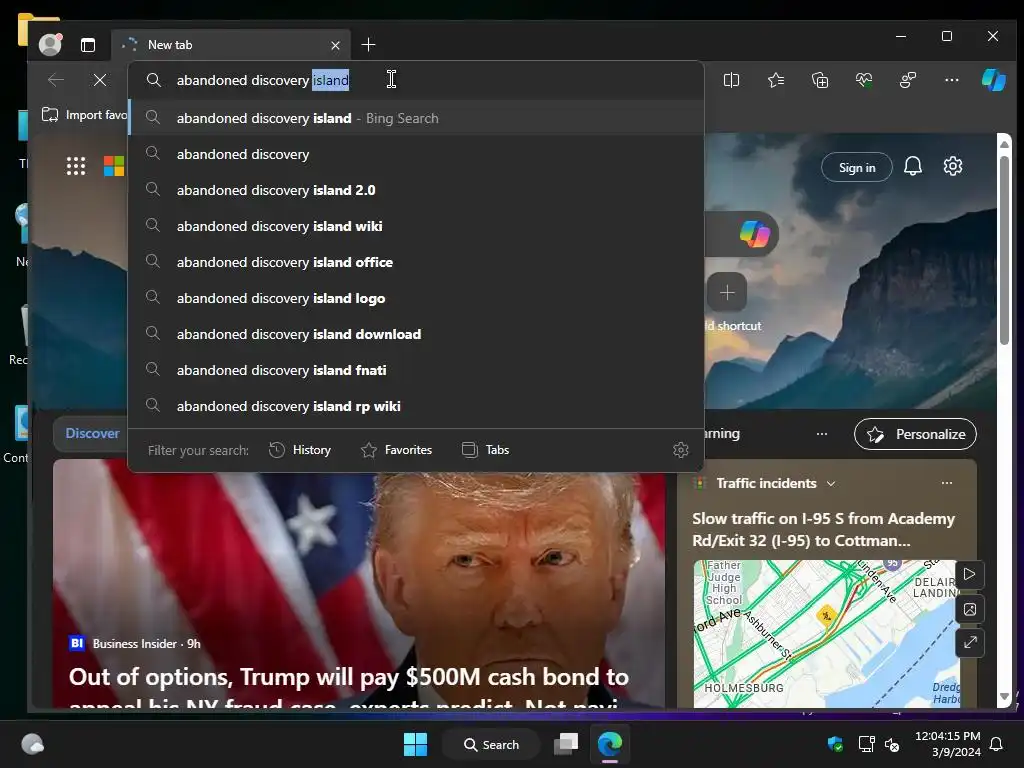Open the profile sharing toolbar icon
This screenshot has width=1024, height=768.
coord(908,80)
